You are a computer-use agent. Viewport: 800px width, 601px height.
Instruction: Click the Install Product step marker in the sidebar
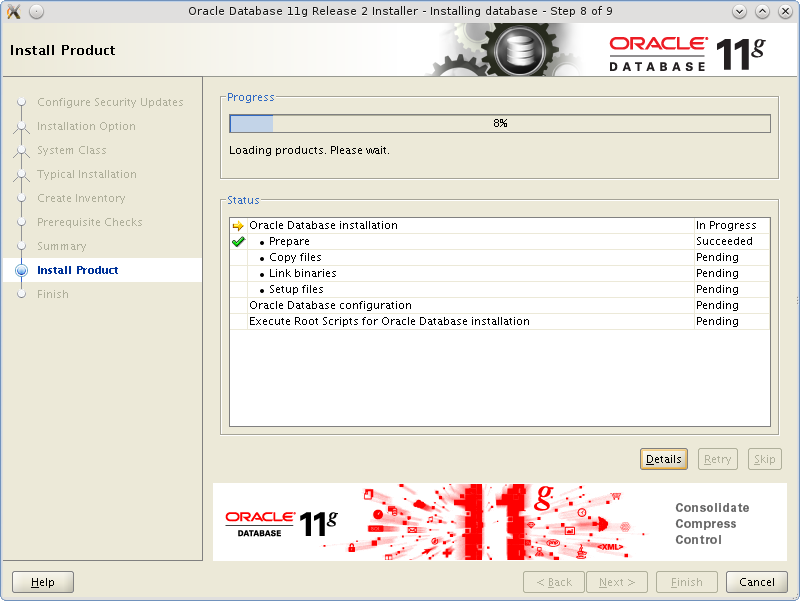pyautogui.click(x=22, y=270)
